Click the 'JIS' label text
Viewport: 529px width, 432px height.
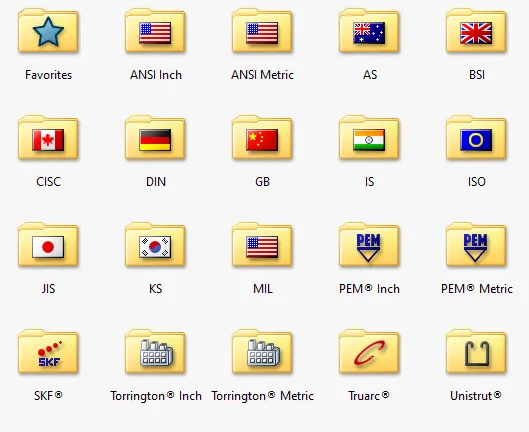click(x=49, y=289)
